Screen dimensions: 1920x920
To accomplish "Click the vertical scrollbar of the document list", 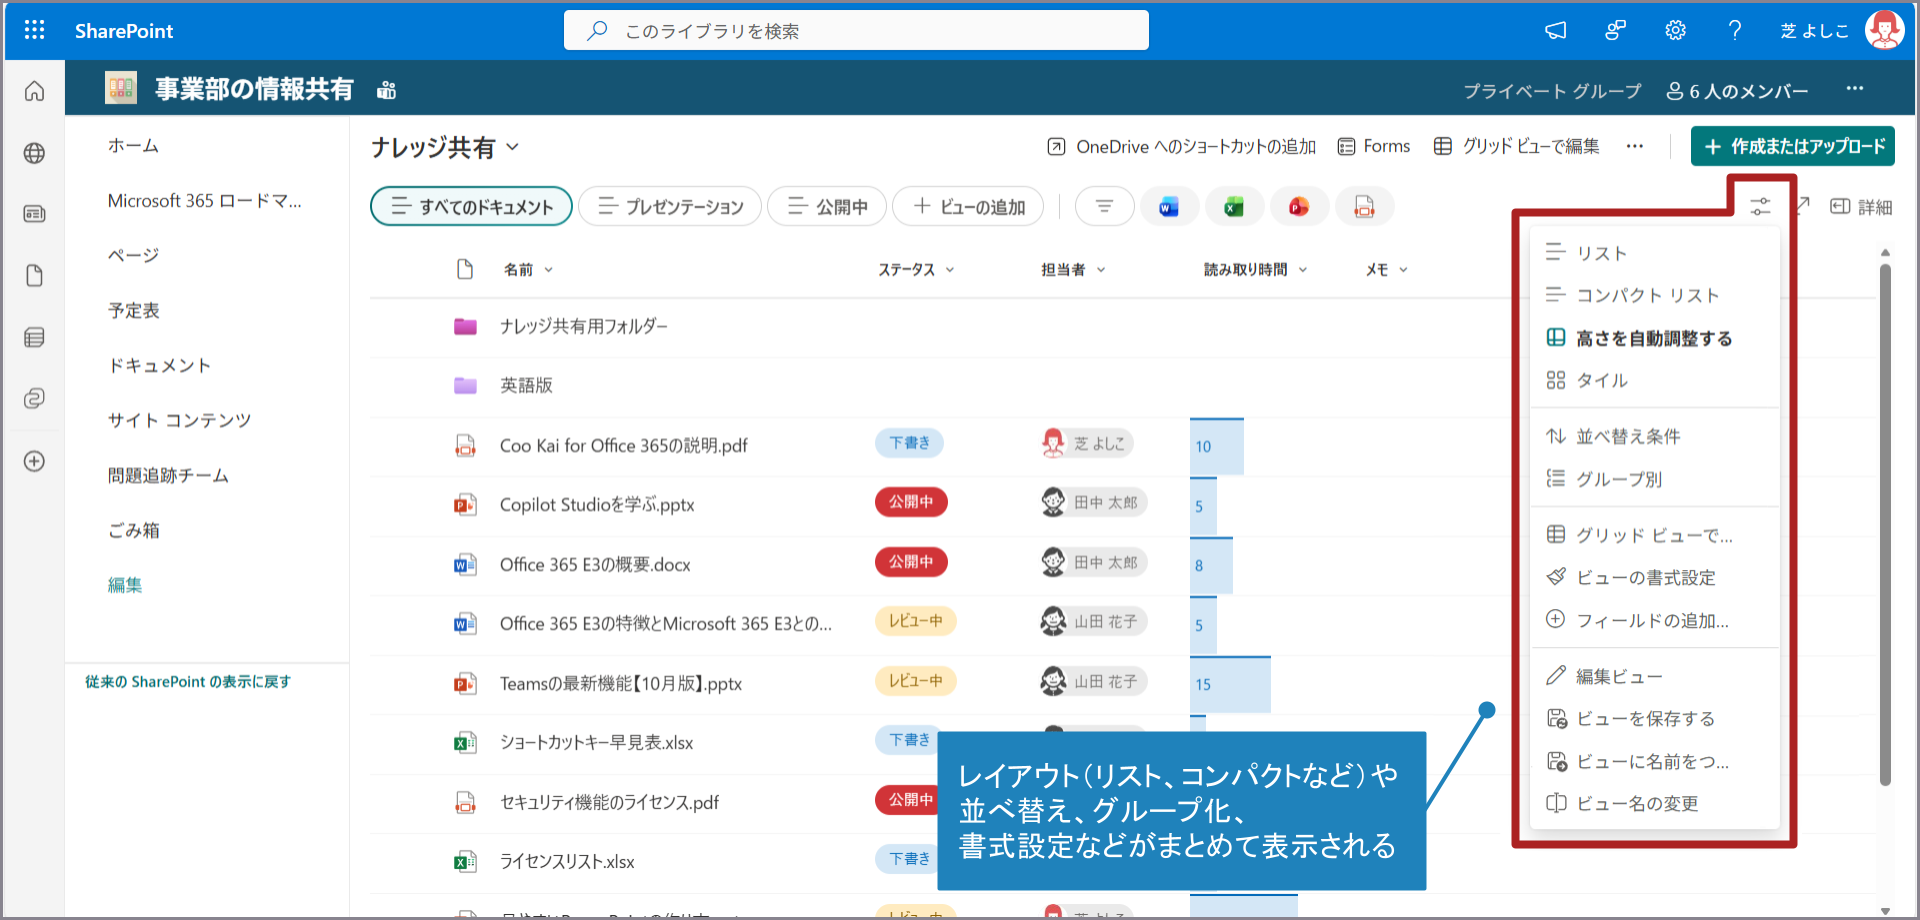I will 1885,520.
